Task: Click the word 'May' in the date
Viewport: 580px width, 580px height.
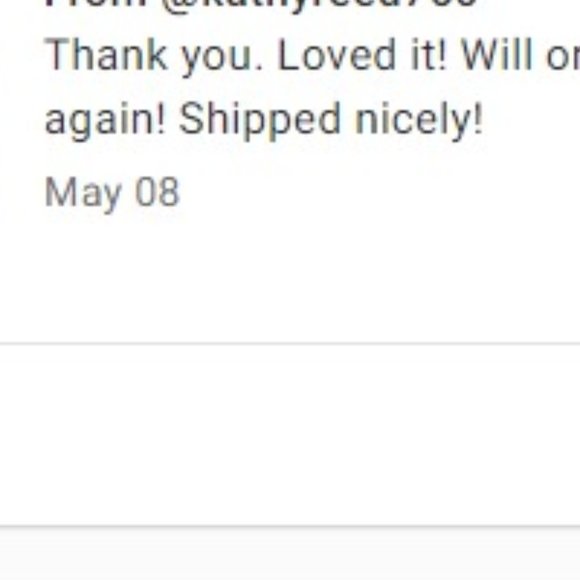Action: coord(83,194)
